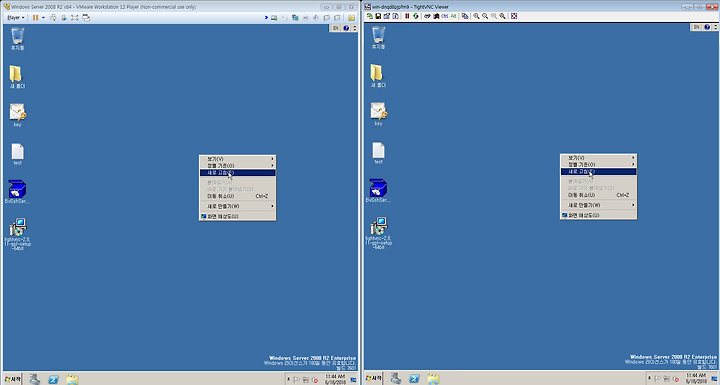Switch VMware Player to Unity mode

point(85,17)
